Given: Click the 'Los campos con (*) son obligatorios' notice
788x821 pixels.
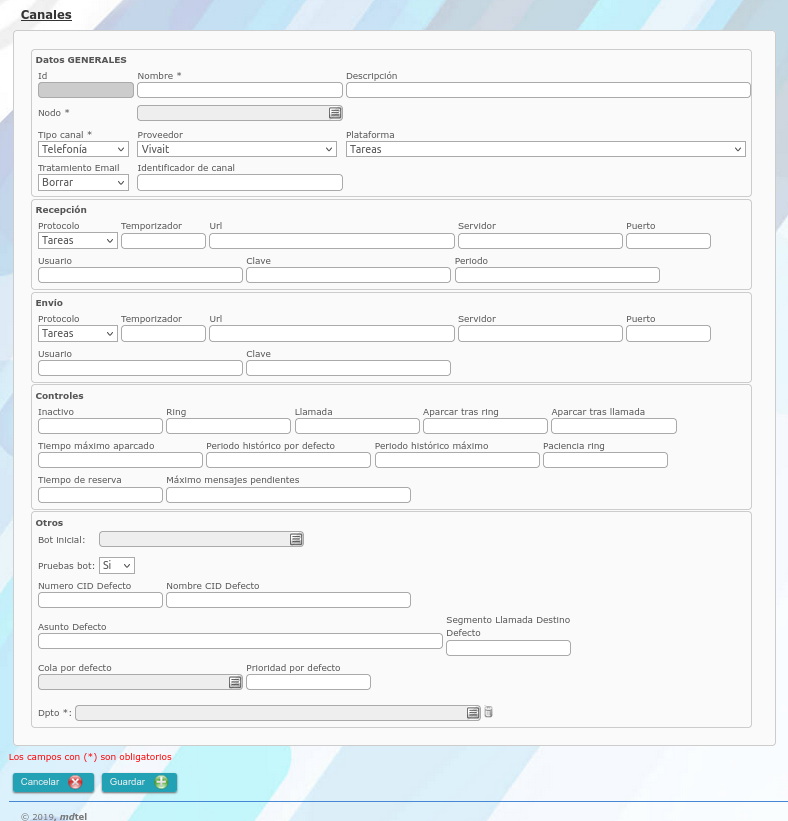Looking at the screenshot, I should (x=90, y=757).
